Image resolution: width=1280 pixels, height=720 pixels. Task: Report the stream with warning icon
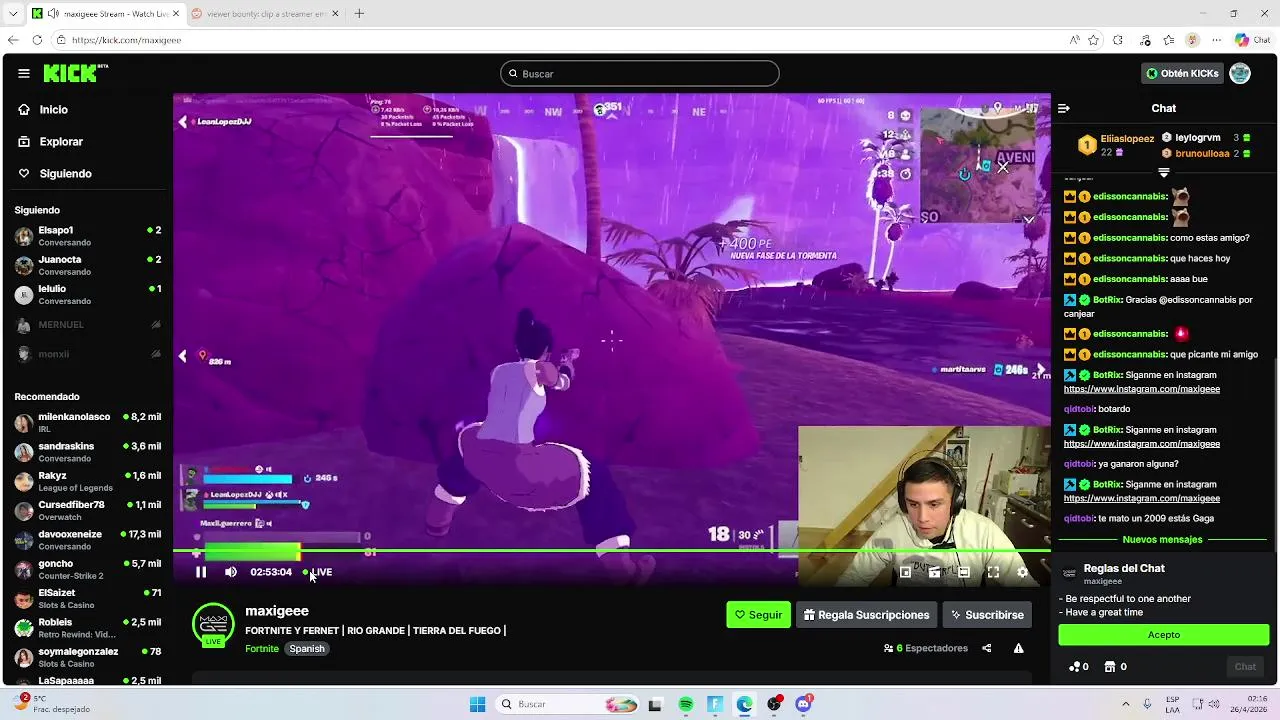tap(1018, 648)
